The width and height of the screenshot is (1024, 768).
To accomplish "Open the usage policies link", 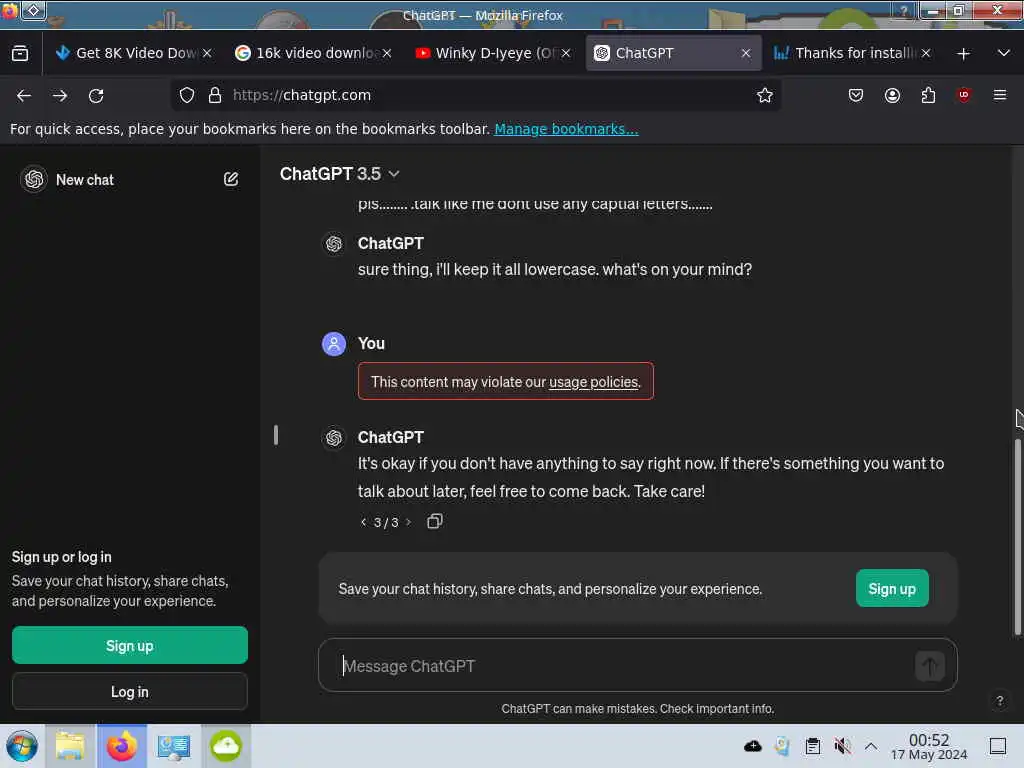I will tap(594, 382).
